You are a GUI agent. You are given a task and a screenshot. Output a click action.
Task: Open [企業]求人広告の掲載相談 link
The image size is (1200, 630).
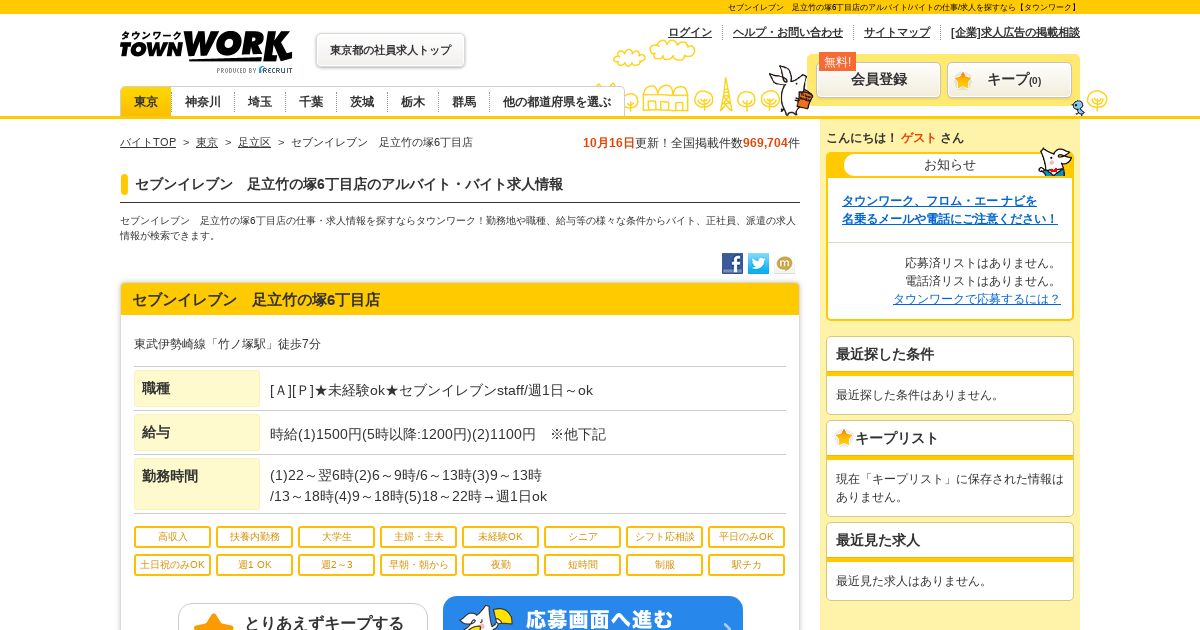(1015, 32)
